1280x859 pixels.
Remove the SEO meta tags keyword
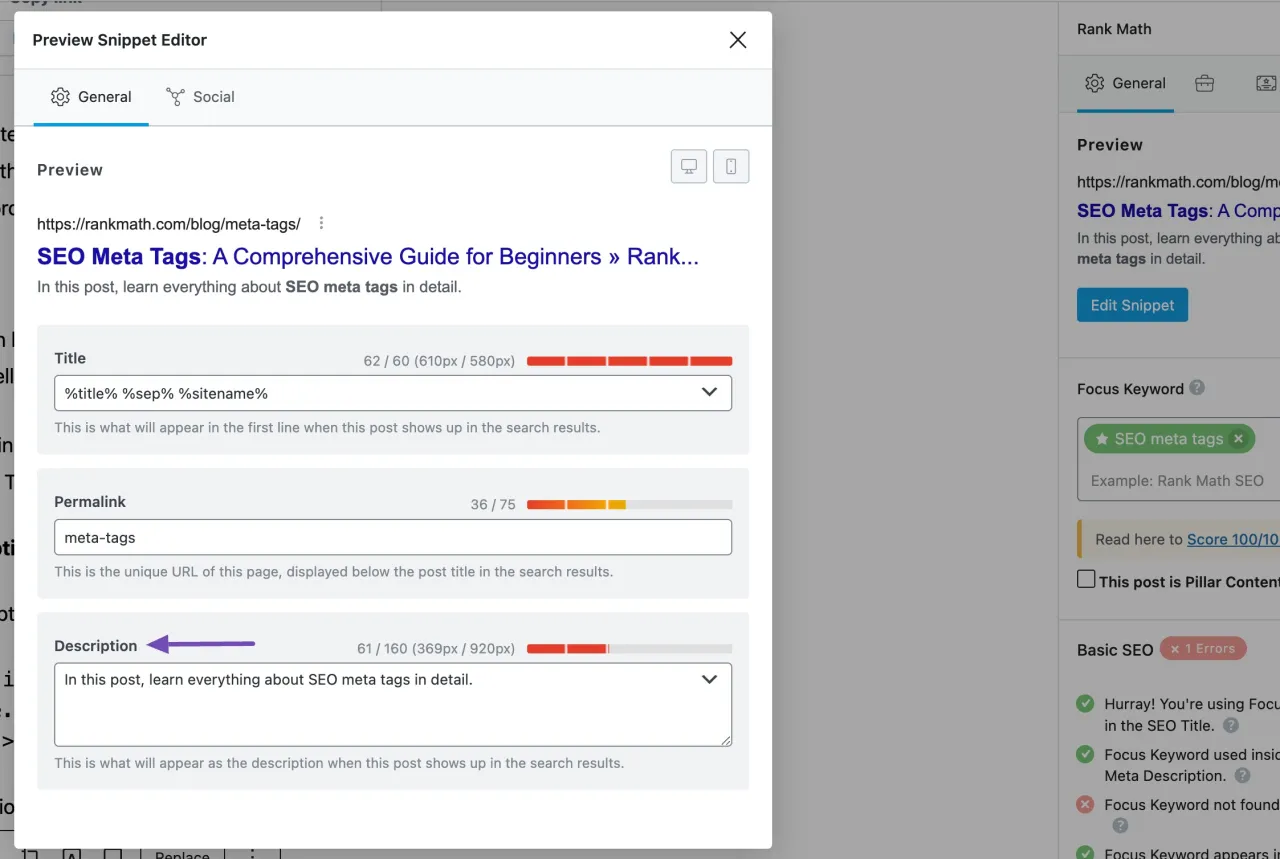(1238, 439)
